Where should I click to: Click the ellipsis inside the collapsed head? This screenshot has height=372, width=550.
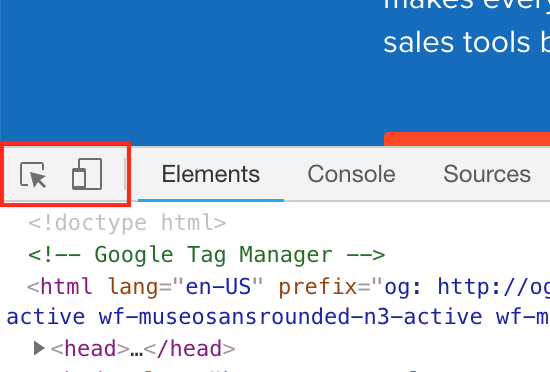[136, 352]
